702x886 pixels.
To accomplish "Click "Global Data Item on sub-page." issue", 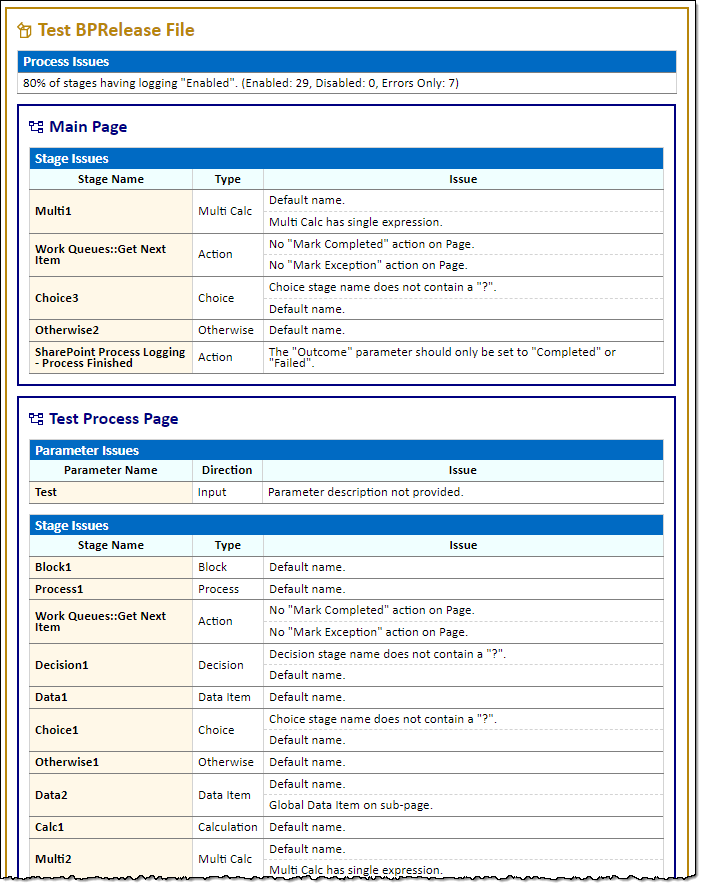I will click(x=350, y=805).
